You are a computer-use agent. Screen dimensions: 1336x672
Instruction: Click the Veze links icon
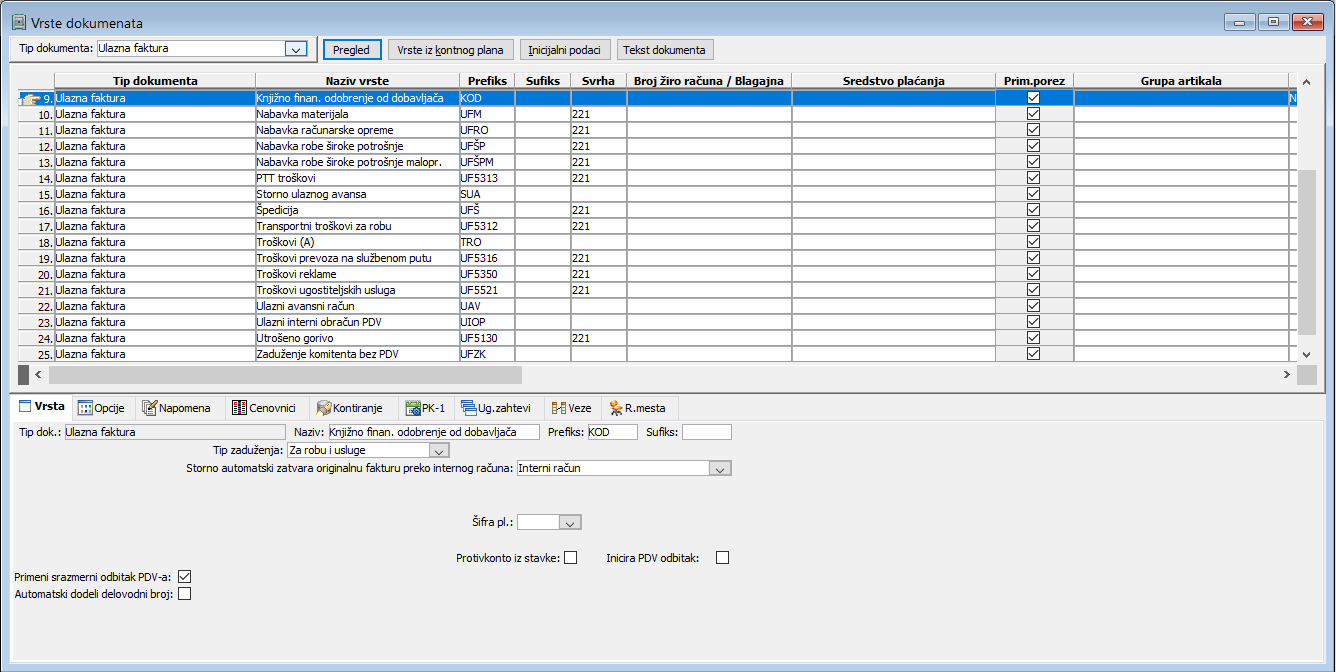pos(559,408)
